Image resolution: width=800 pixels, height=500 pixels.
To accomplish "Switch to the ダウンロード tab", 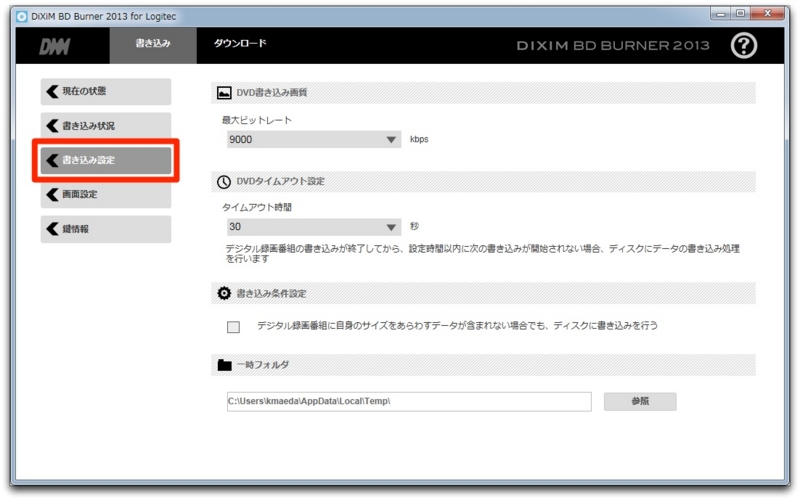I will (240, 44).
